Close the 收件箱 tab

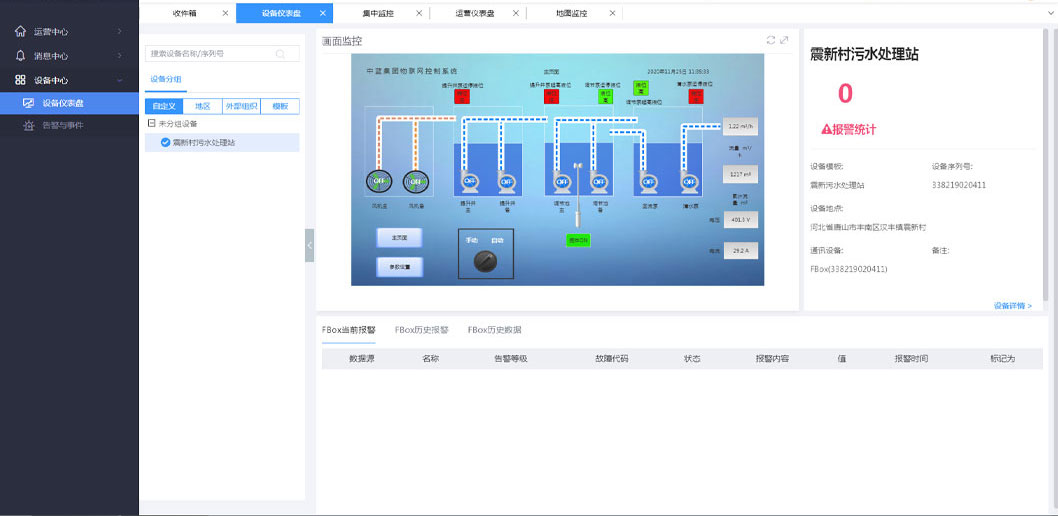(225, 13)
